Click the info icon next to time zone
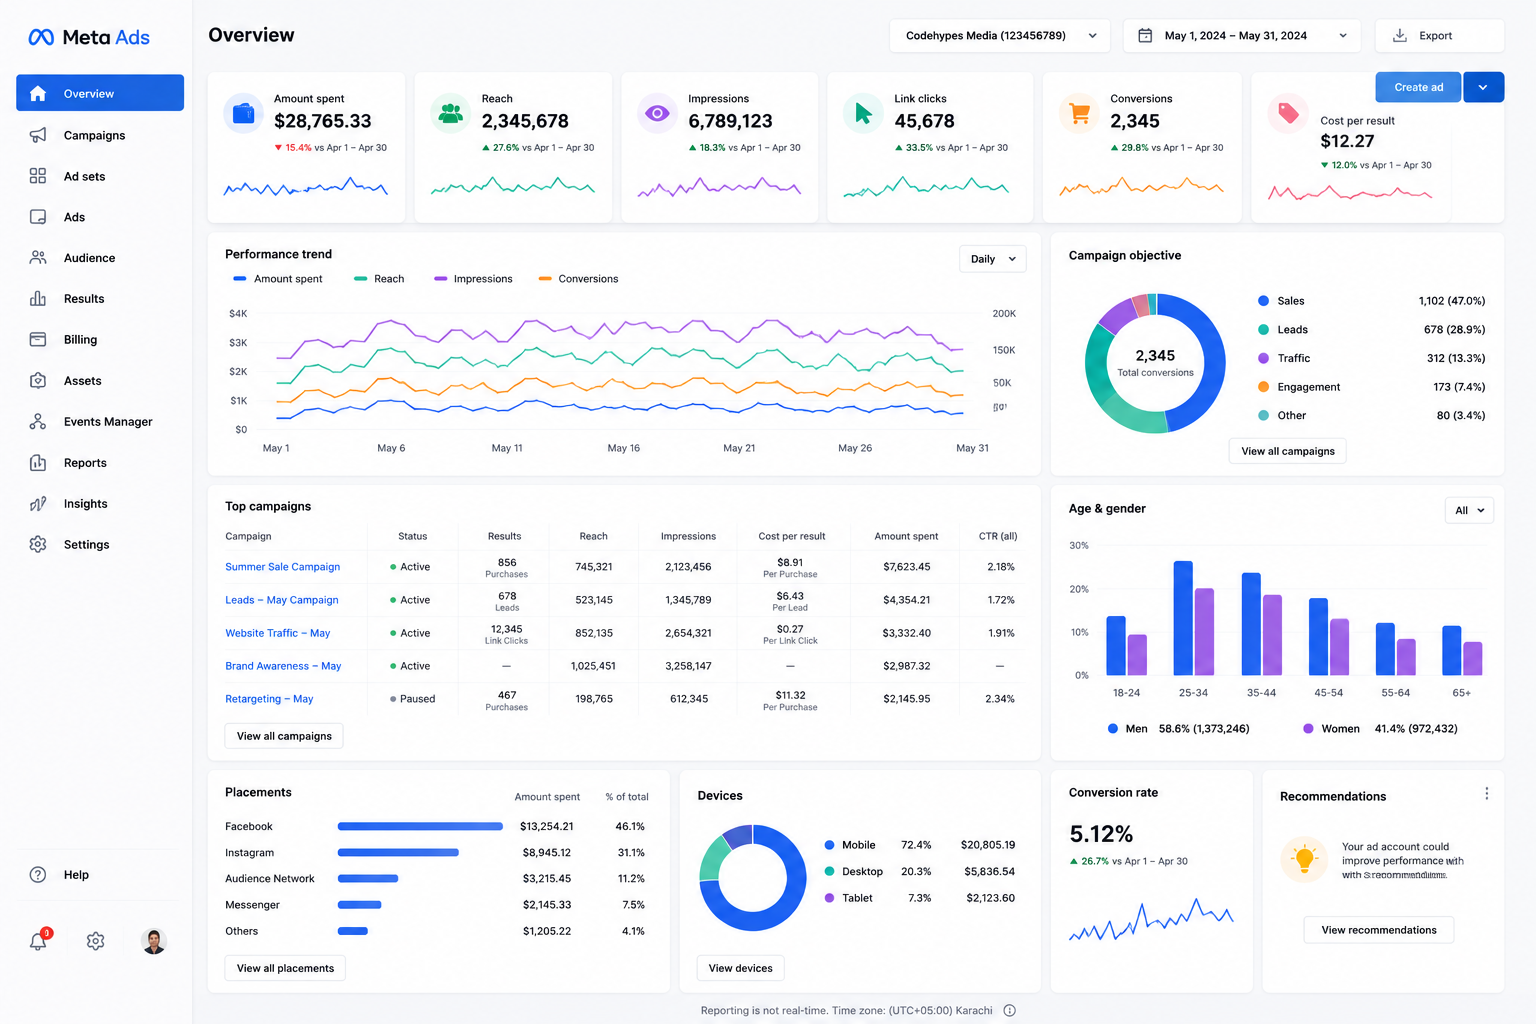Image resolution: width=1536 pixels, height=1024 pixels. [x=1010, y=1011]
